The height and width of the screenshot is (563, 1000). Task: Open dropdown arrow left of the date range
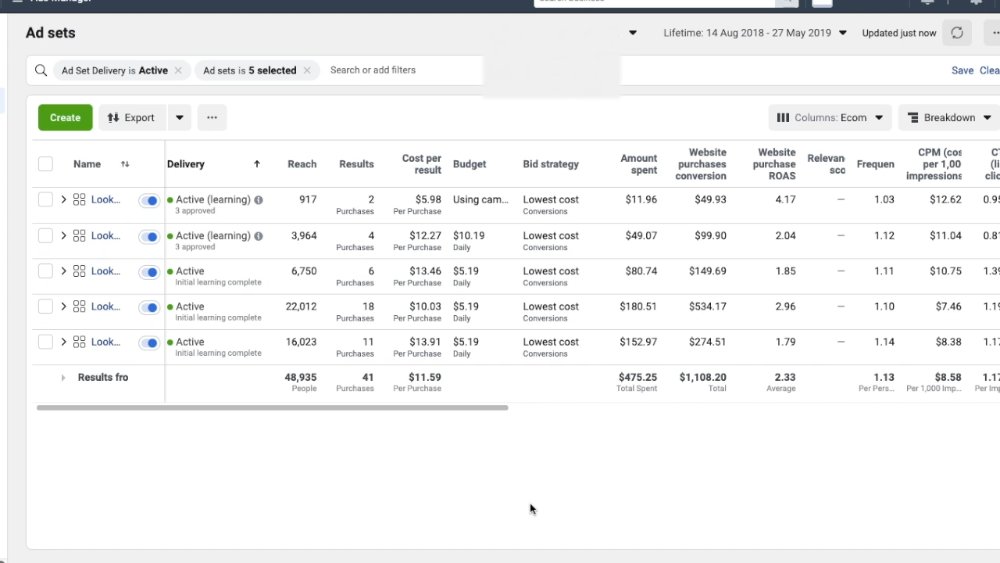point(633,33)
